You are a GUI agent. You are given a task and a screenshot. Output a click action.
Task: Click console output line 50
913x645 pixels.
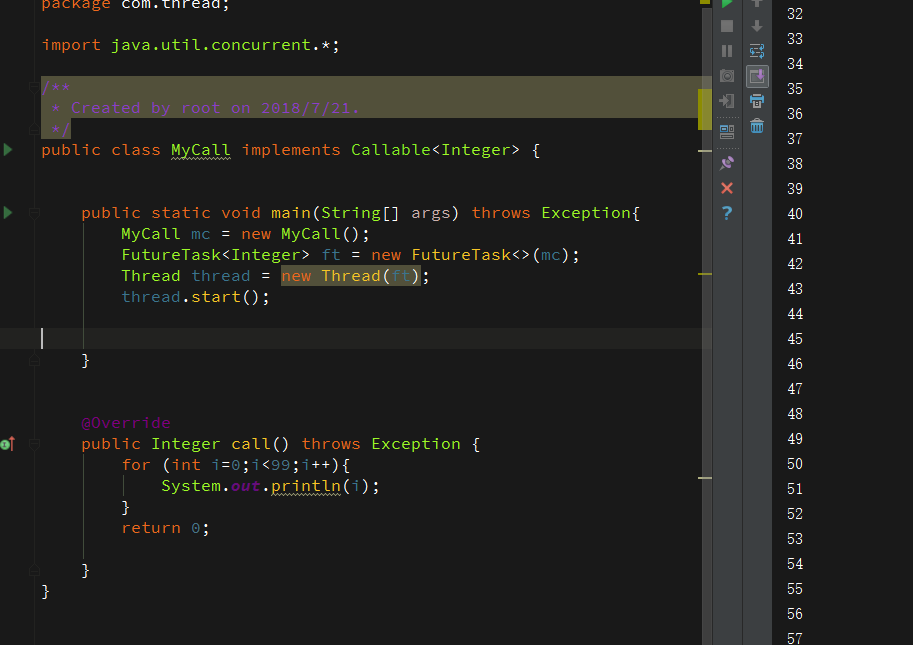coord(795,465)
